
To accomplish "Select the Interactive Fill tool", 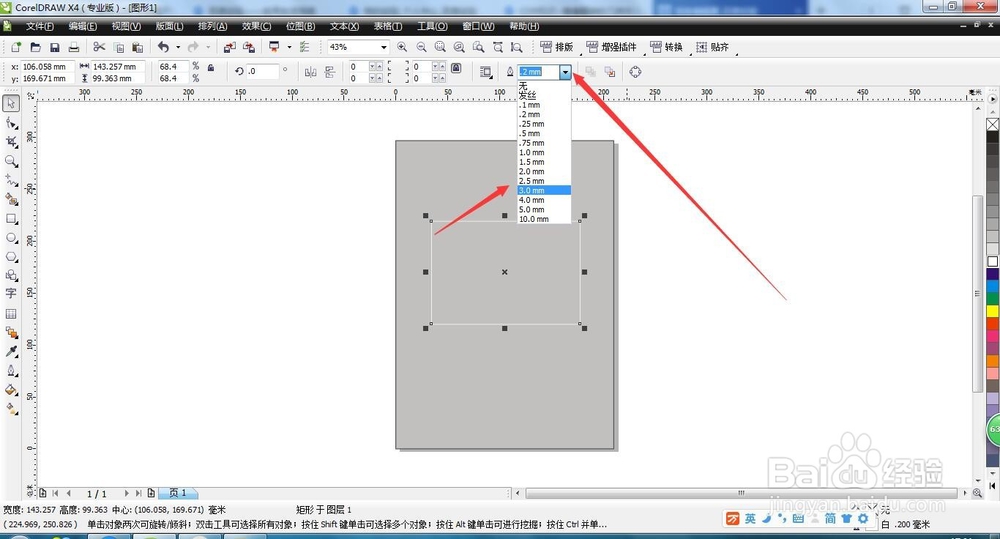I will (11, 409).
